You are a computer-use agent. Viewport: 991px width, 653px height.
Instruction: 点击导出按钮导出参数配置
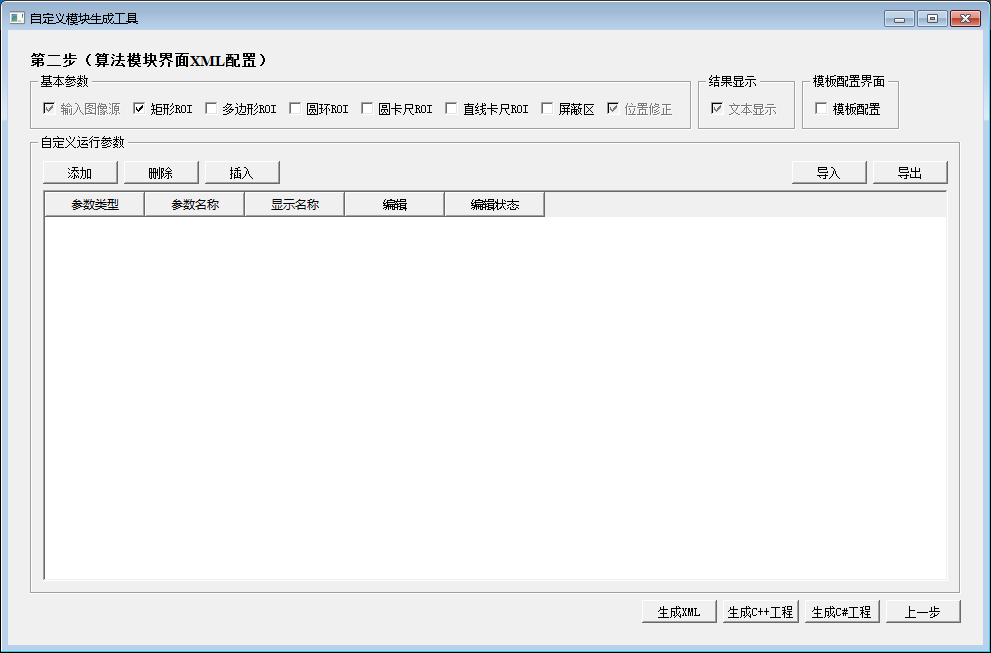pyautogui.click(x=909, y=171)
